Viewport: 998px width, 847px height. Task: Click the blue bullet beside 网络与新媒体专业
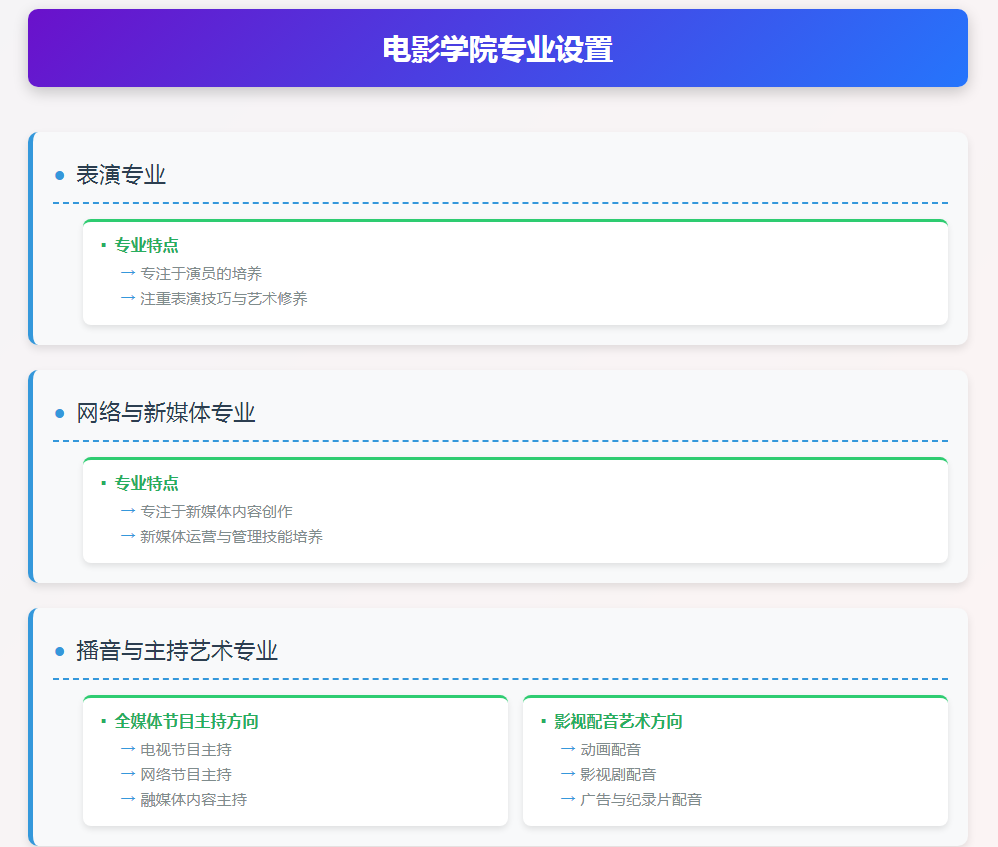click(x=60, y=414)
